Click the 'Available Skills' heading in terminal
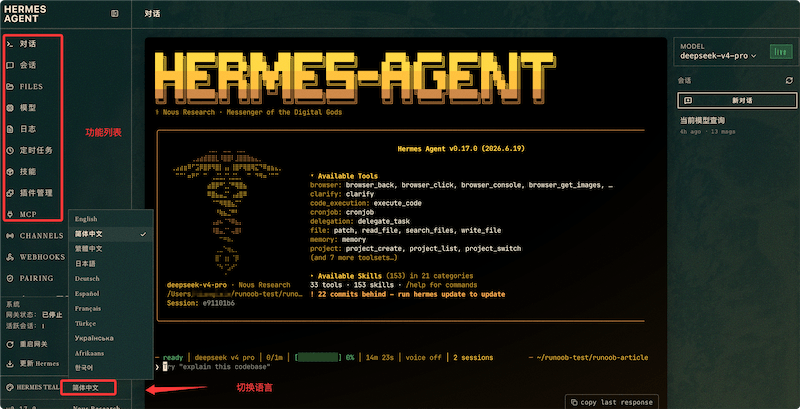The height and width of the screenshot is (409, 800). tap(349, 275)
